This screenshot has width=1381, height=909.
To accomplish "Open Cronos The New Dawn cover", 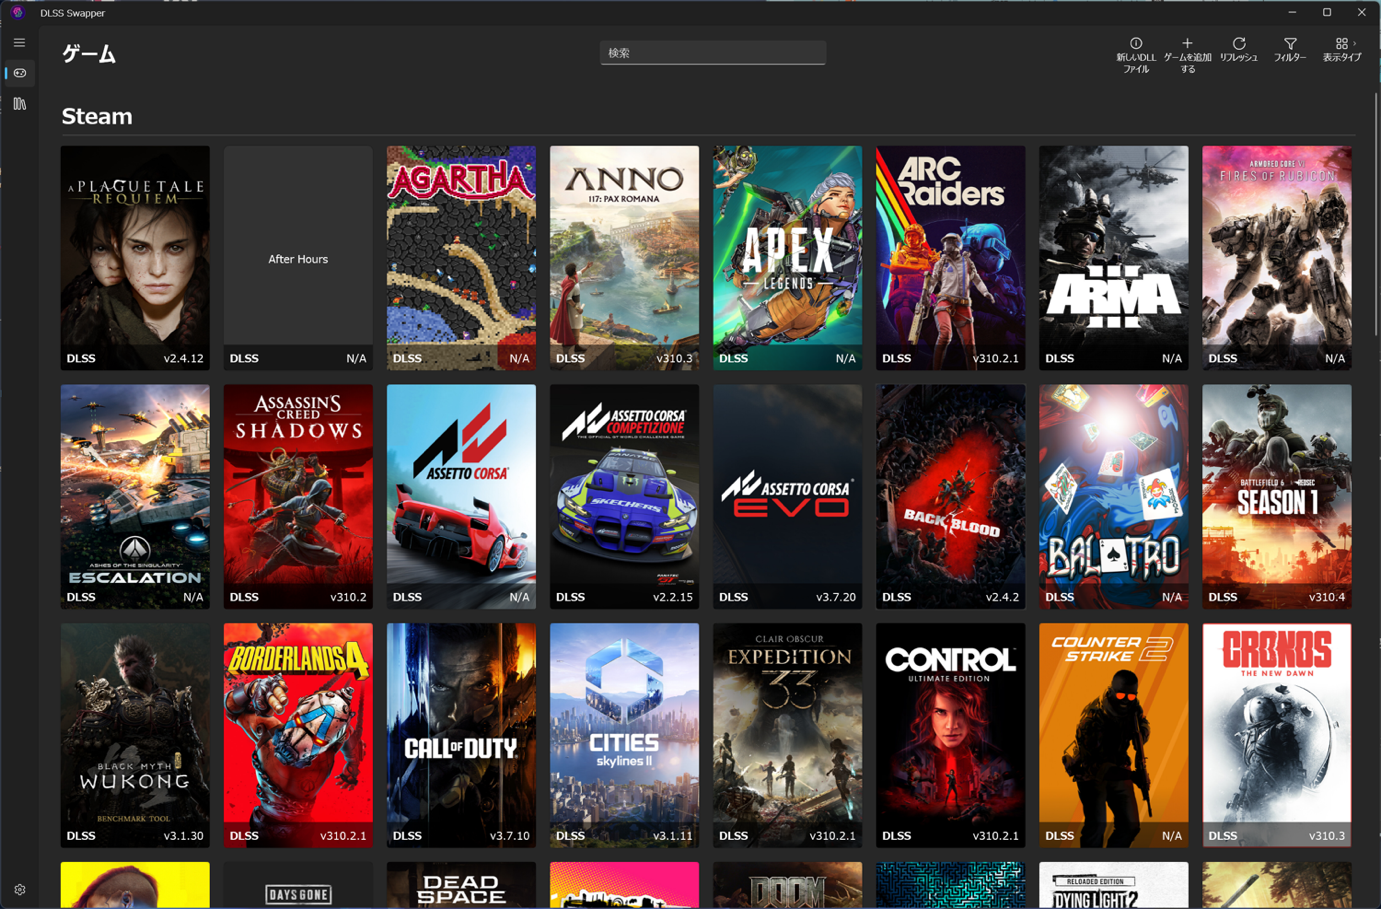I will click(1277, 736).
